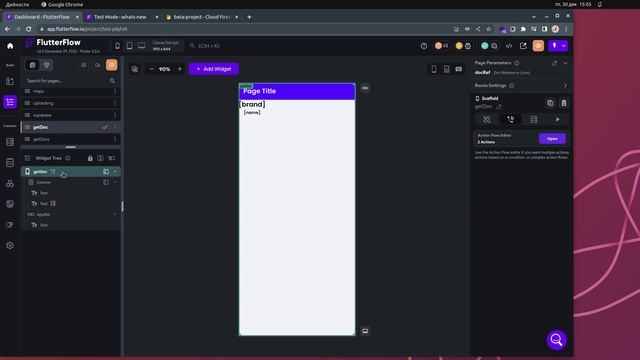
Task: Click the canvas settings icon left of zoom
Action: [135, 69]
